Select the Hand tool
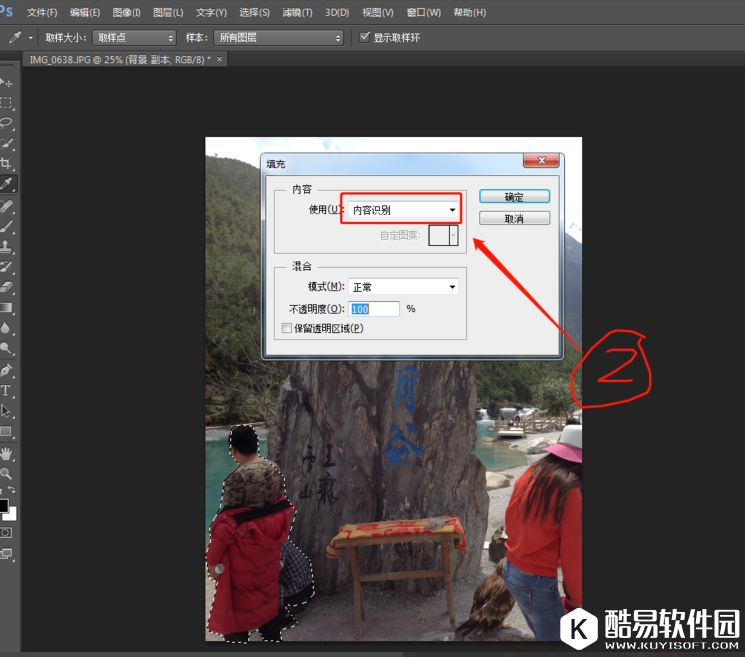 click(x=7, y=452)
